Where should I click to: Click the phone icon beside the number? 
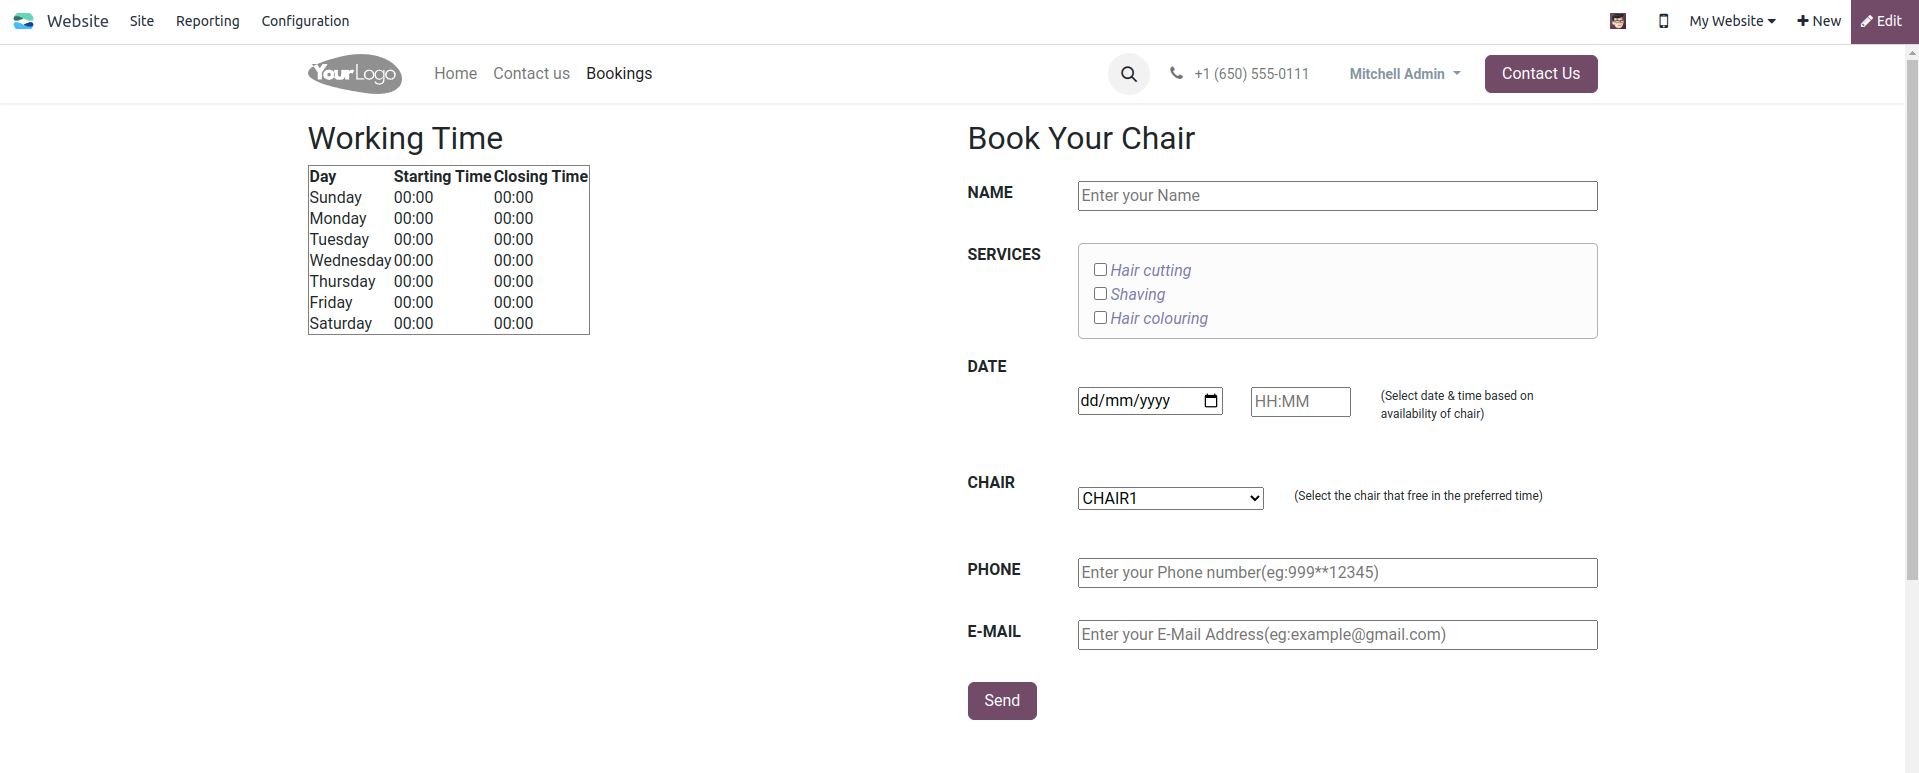1176,73
